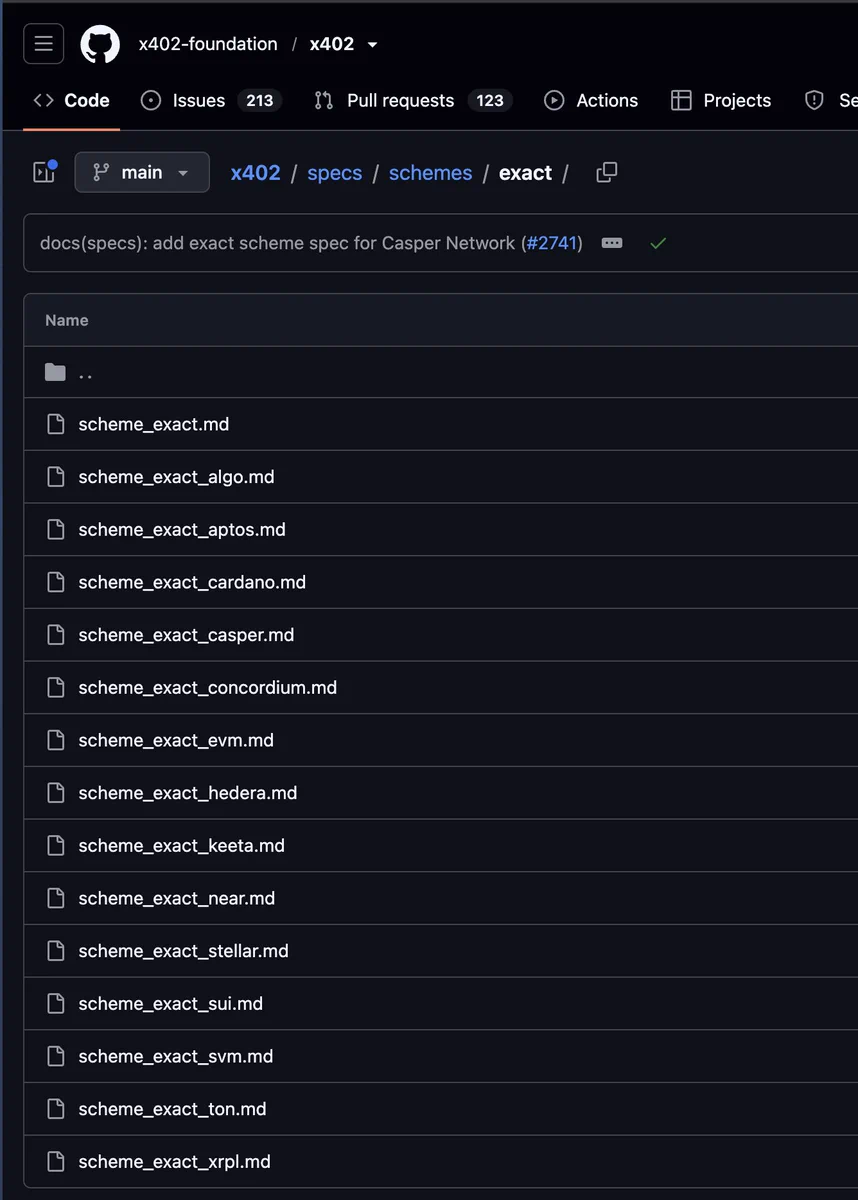This screenshot has width=858, height=1200.
Task: Open the x402 repository name link
Action: click(332, 44)
